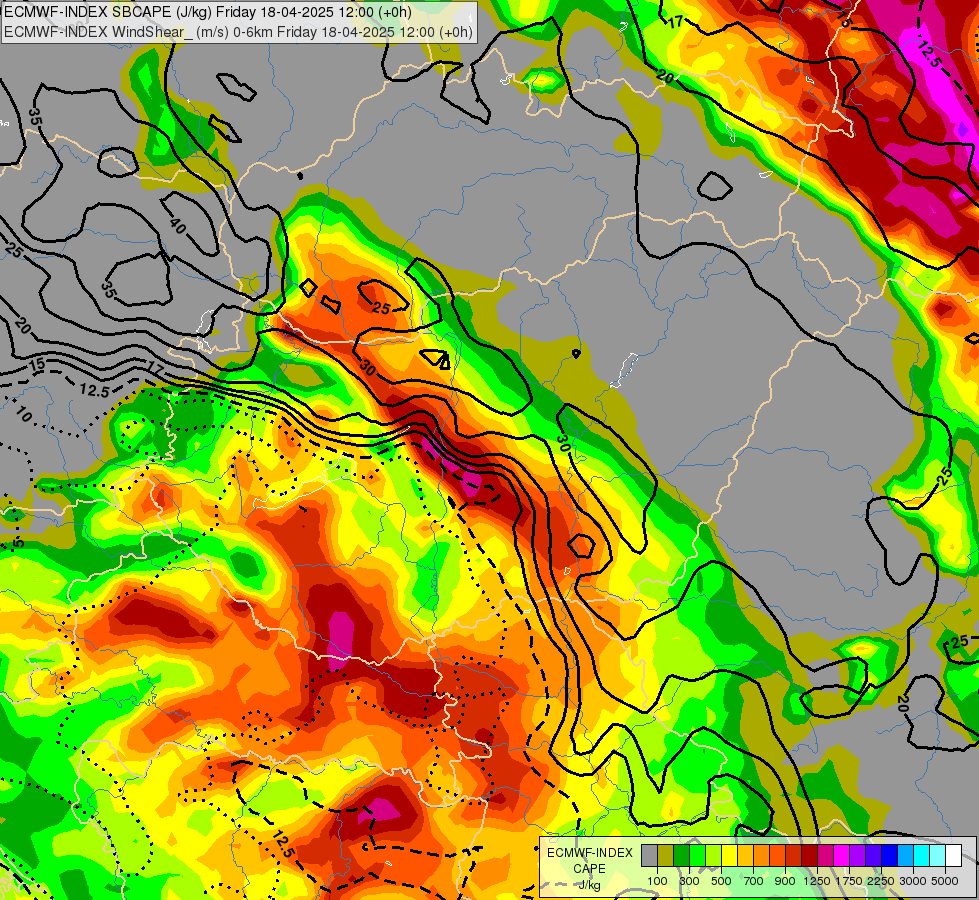
Task: Click the '700' legend scale label
Action: tap(754, 881)
